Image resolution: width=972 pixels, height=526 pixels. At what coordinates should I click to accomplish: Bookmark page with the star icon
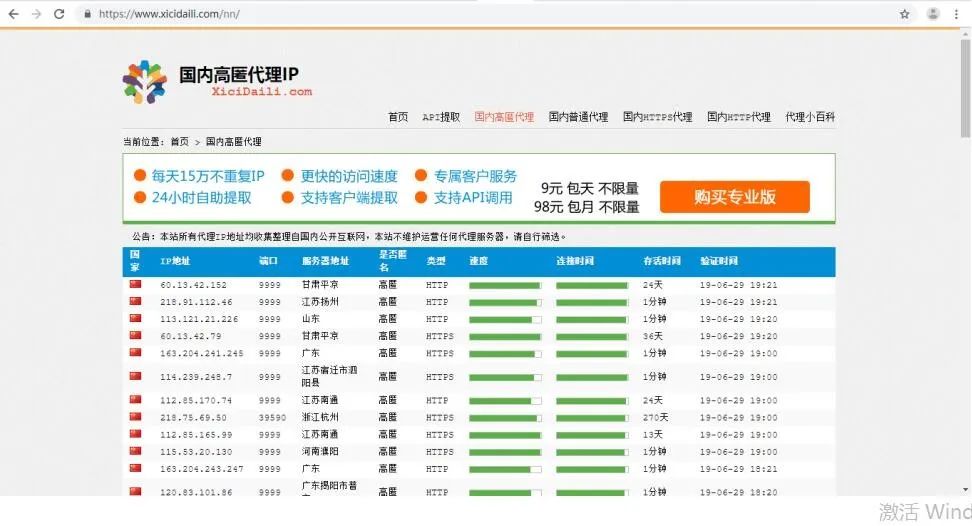click(x=904, y=14)
